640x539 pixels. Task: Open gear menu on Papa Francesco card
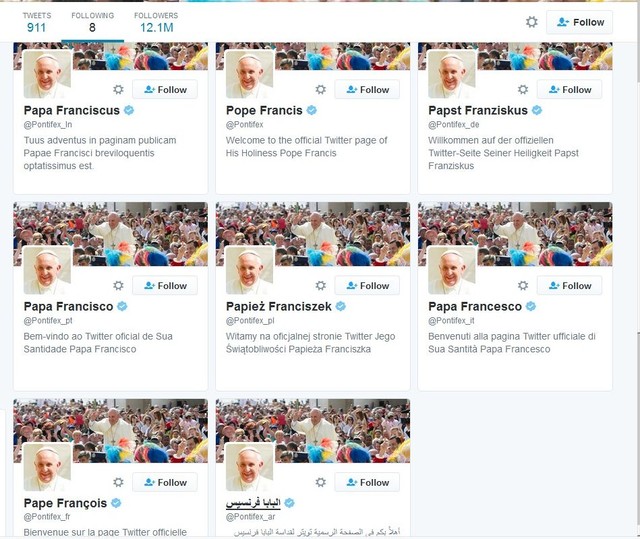523,286
